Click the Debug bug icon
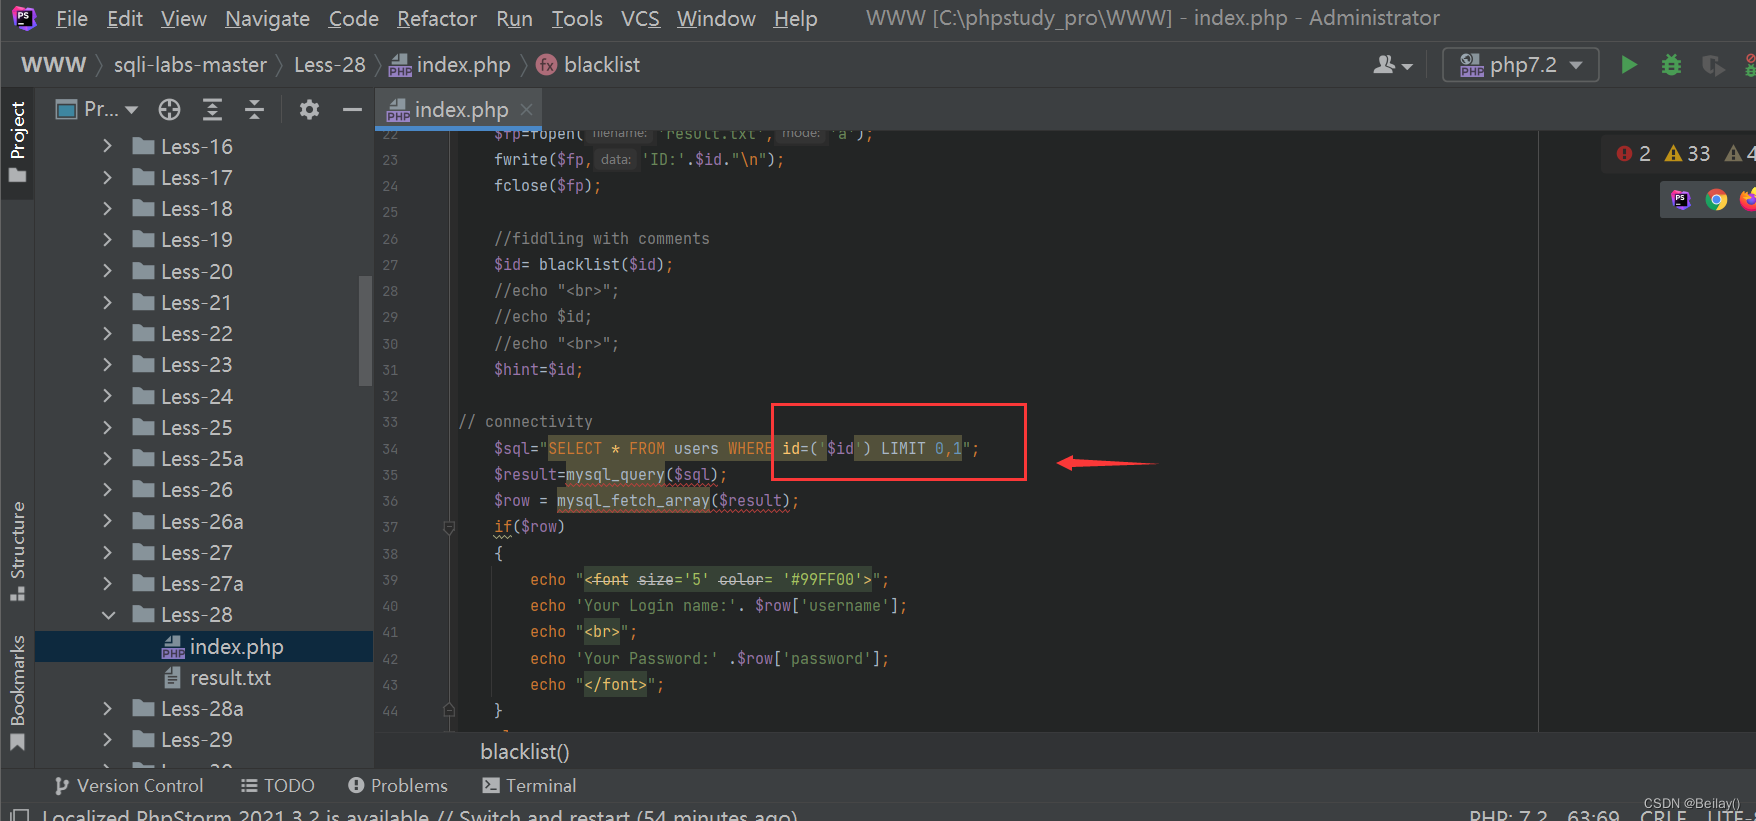This screenshot has height=821, width=1756. (1671, 65)
